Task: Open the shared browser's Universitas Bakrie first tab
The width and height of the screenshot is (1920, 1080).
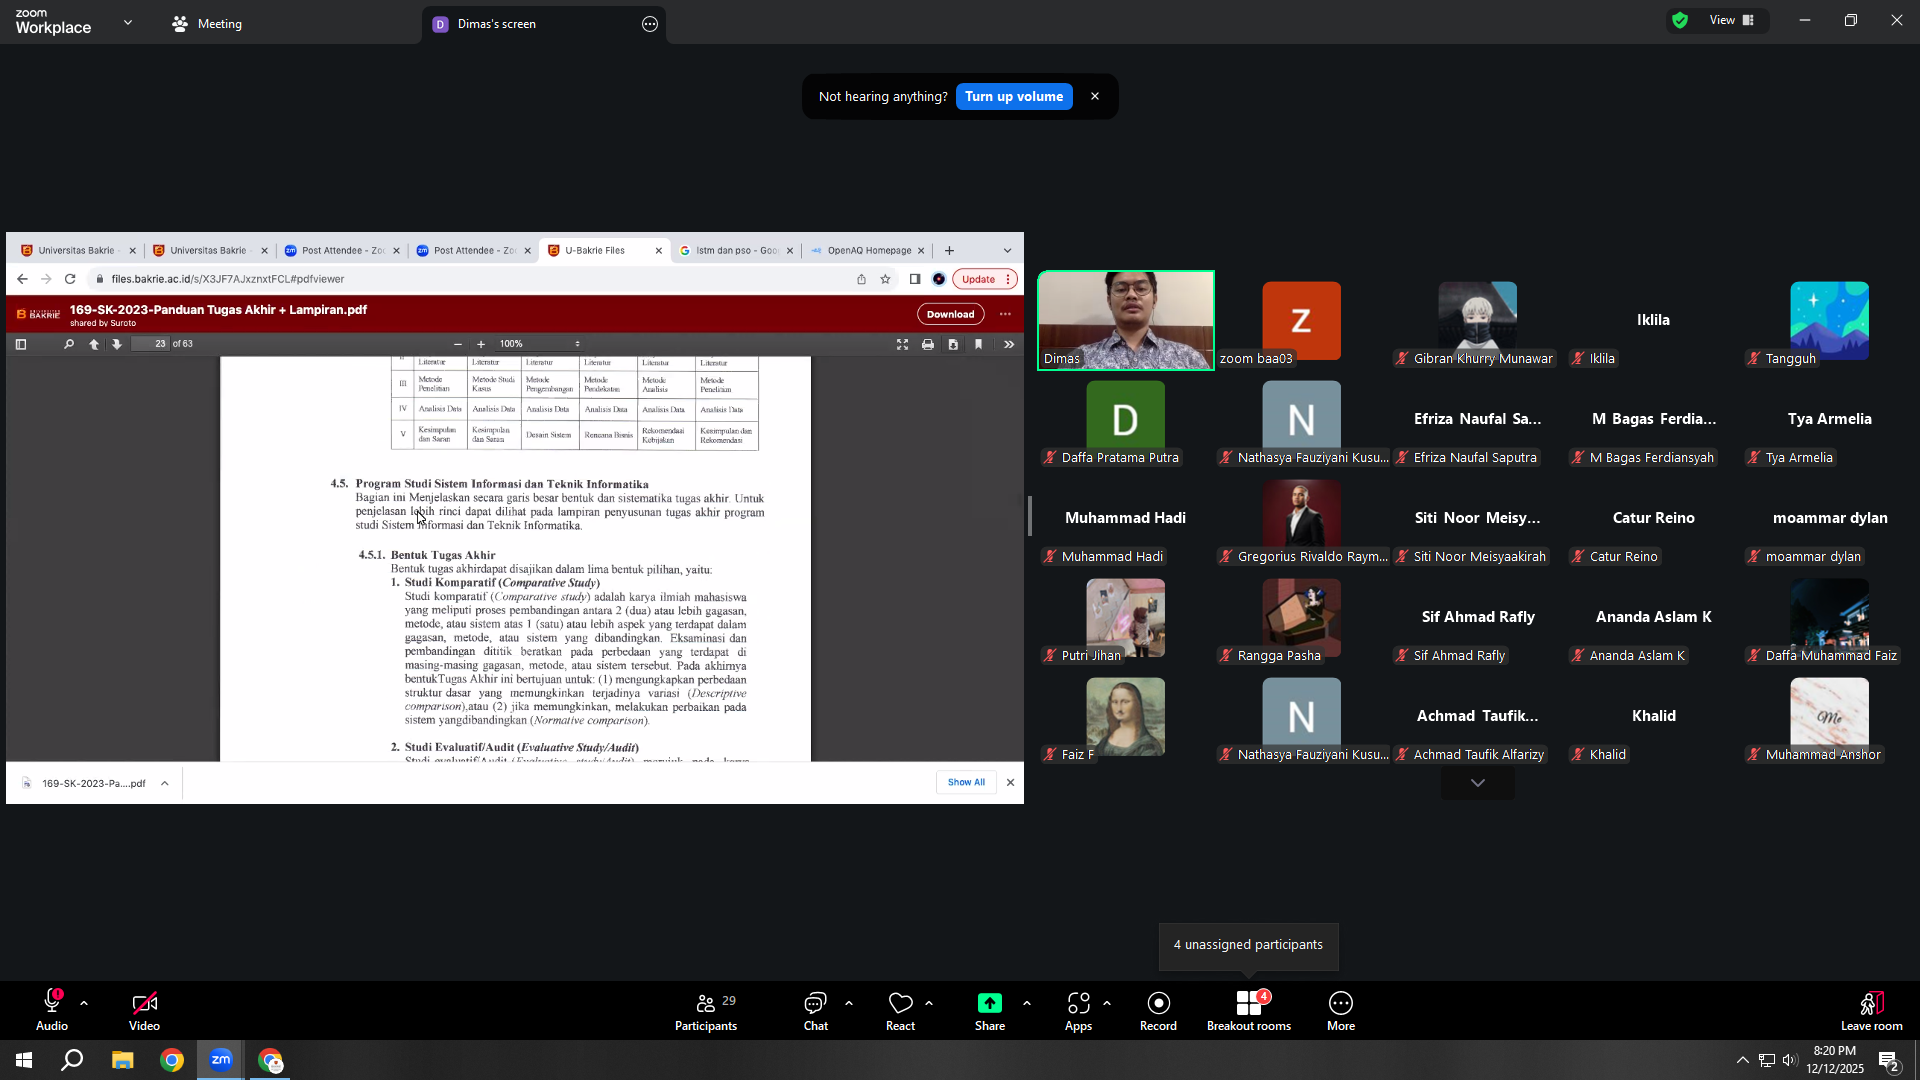Action: pos(76,251)
